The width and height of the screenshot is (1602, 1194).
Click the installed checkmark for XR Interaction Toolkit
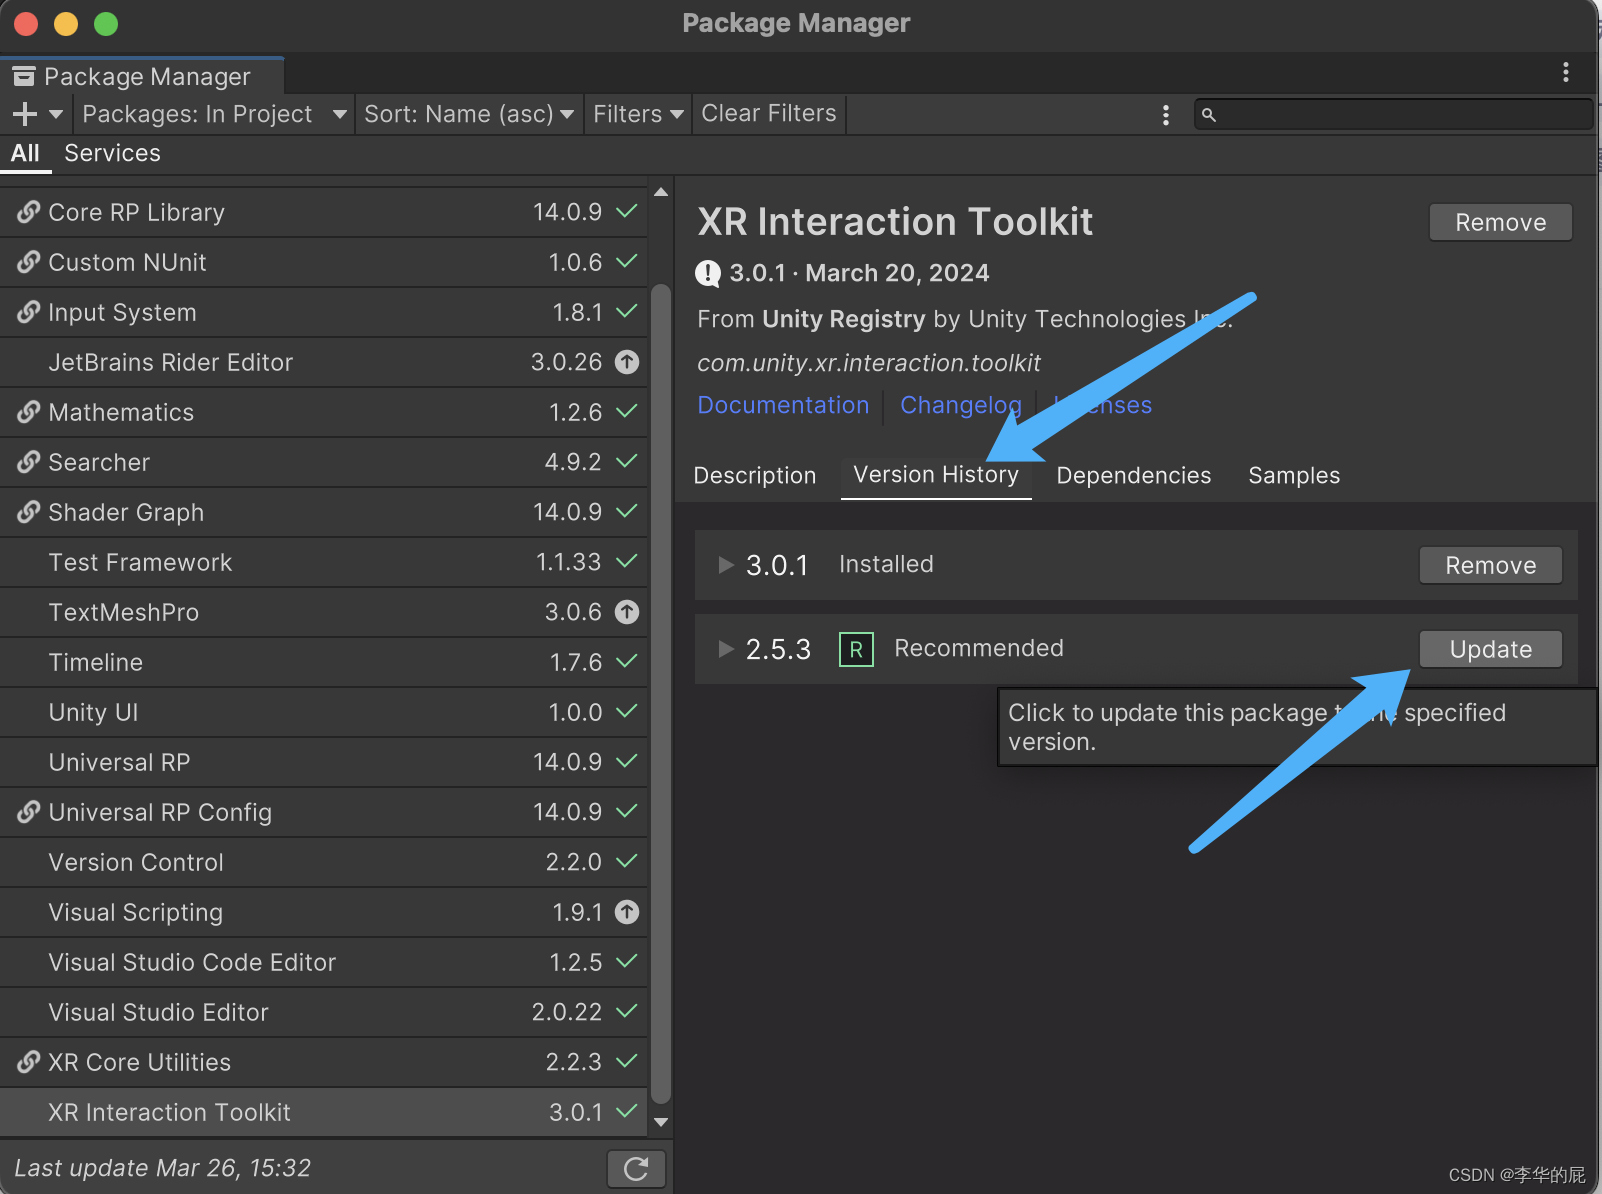627,1111
